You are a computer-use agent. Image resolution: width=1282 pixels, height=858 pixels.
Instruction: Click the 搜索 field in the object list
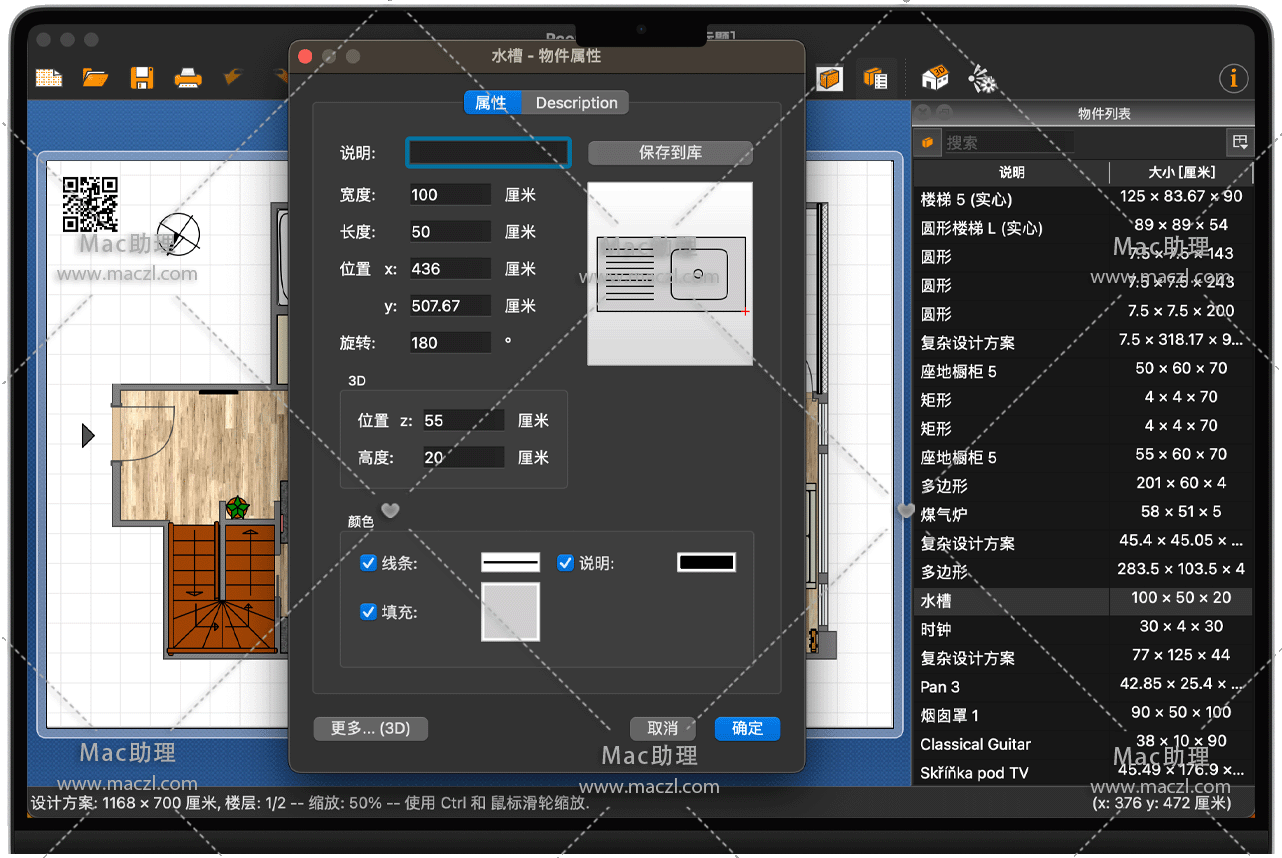pos(1005,143)
